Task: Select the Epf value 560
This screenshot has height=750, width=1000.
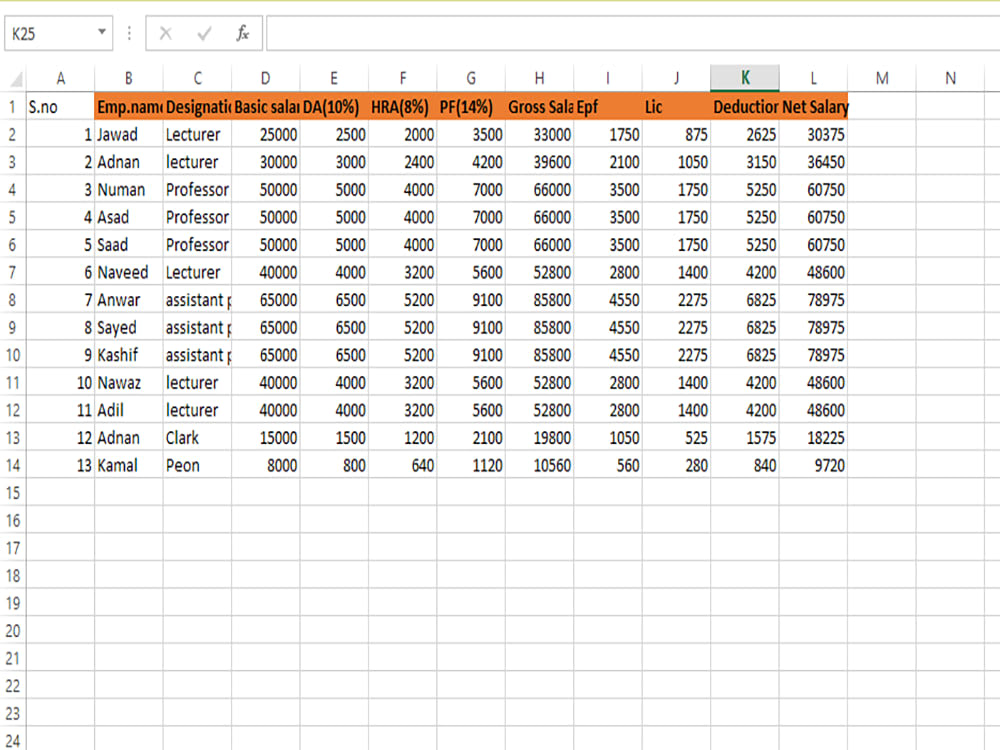Action: [x=608, y=466]
